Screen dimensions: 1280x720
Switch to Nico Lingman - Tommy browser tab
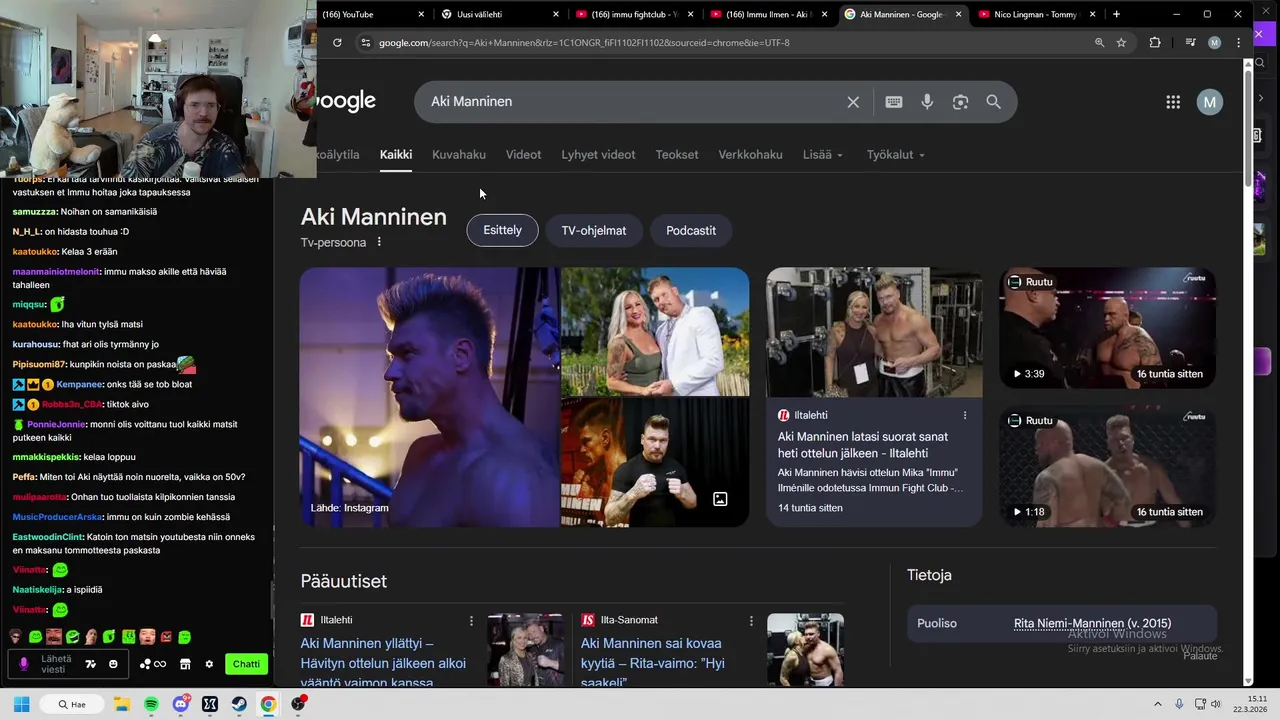click(1035, 14)
